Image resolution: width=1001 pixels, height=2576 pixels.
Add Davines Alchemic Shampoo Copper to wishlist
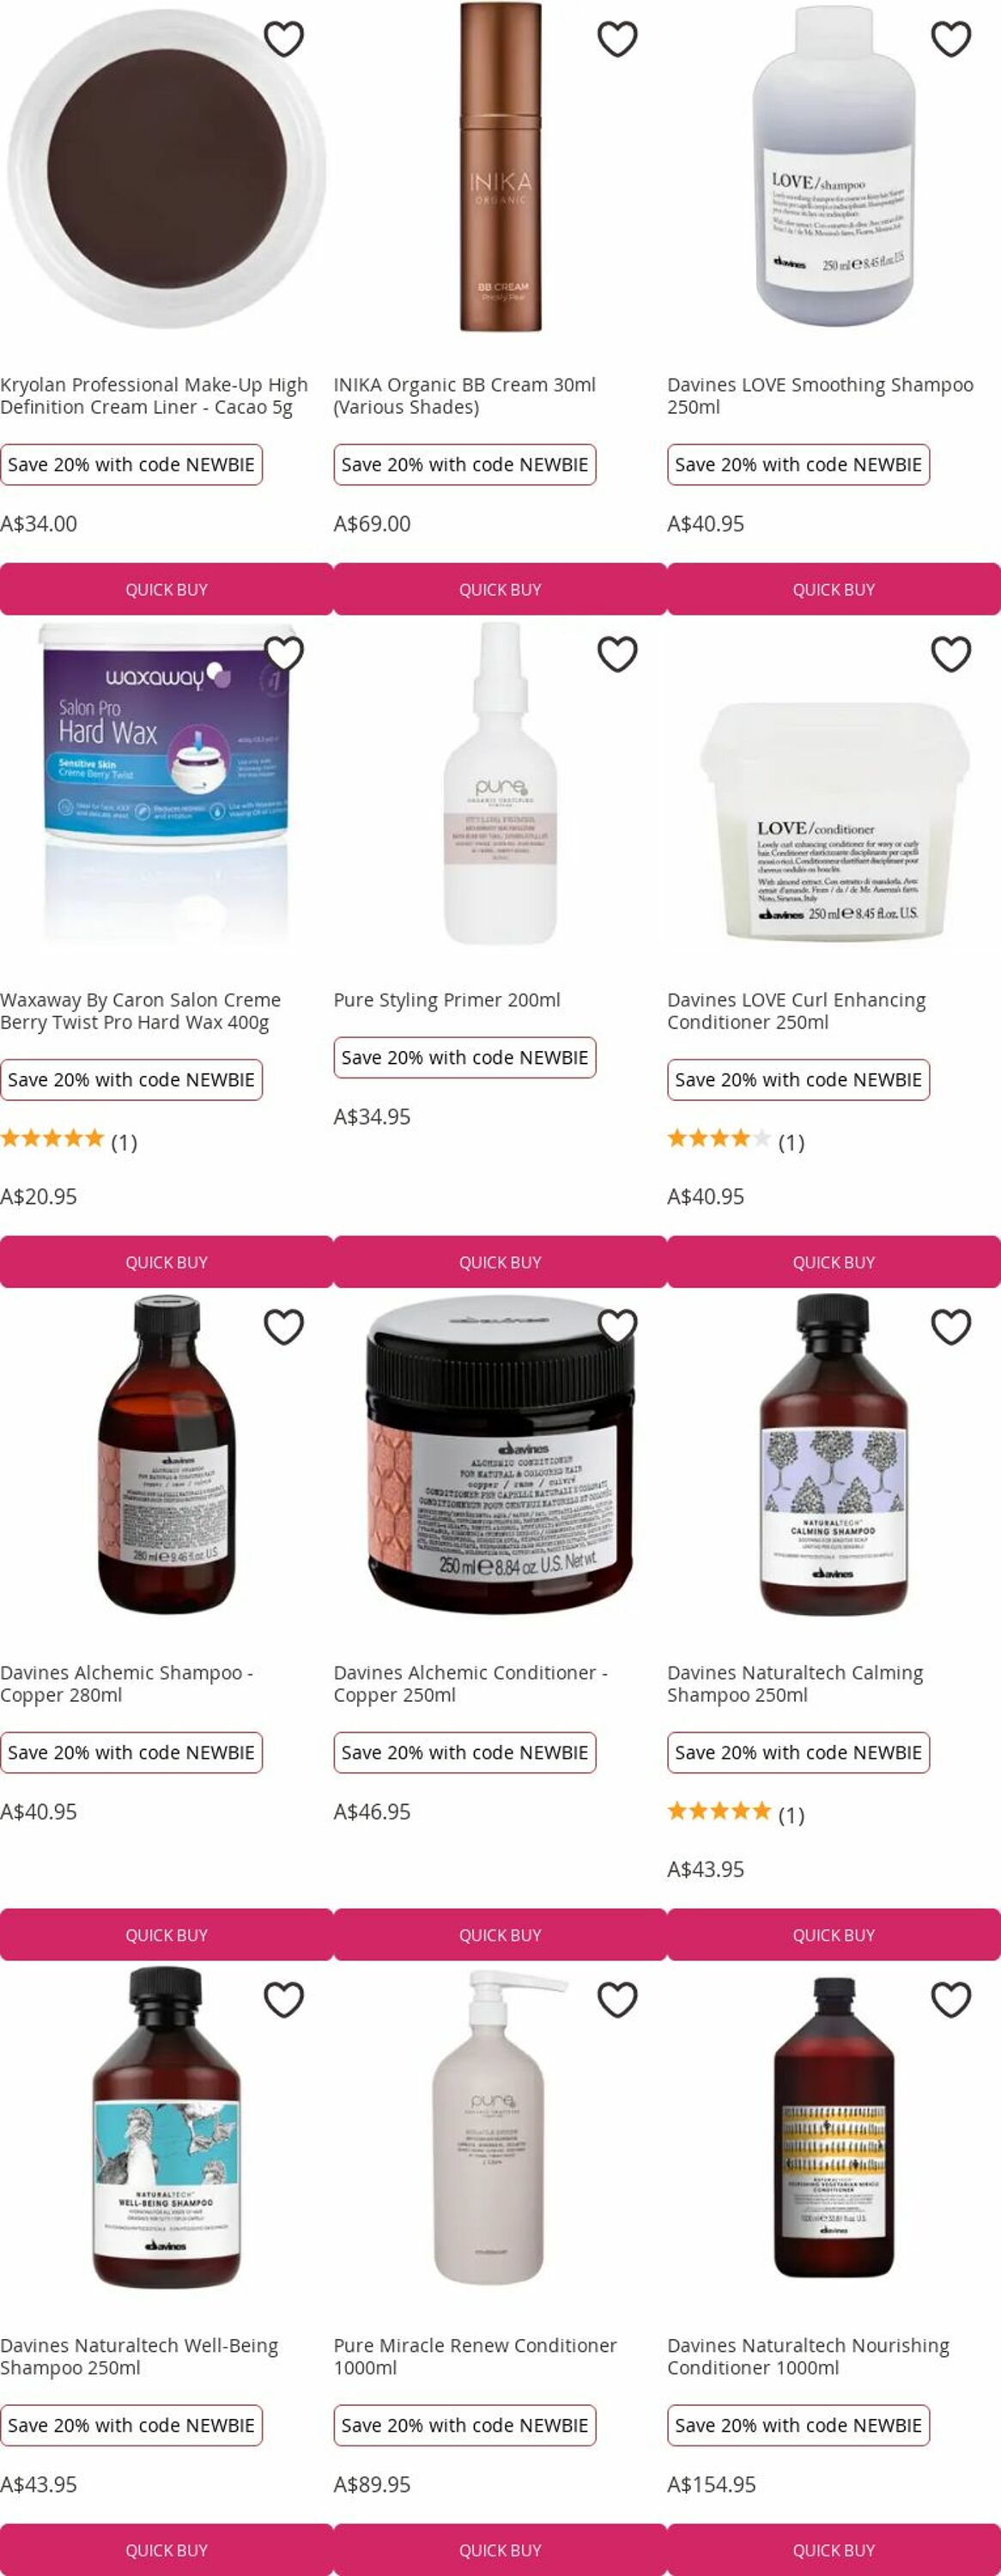point(284,1327)
